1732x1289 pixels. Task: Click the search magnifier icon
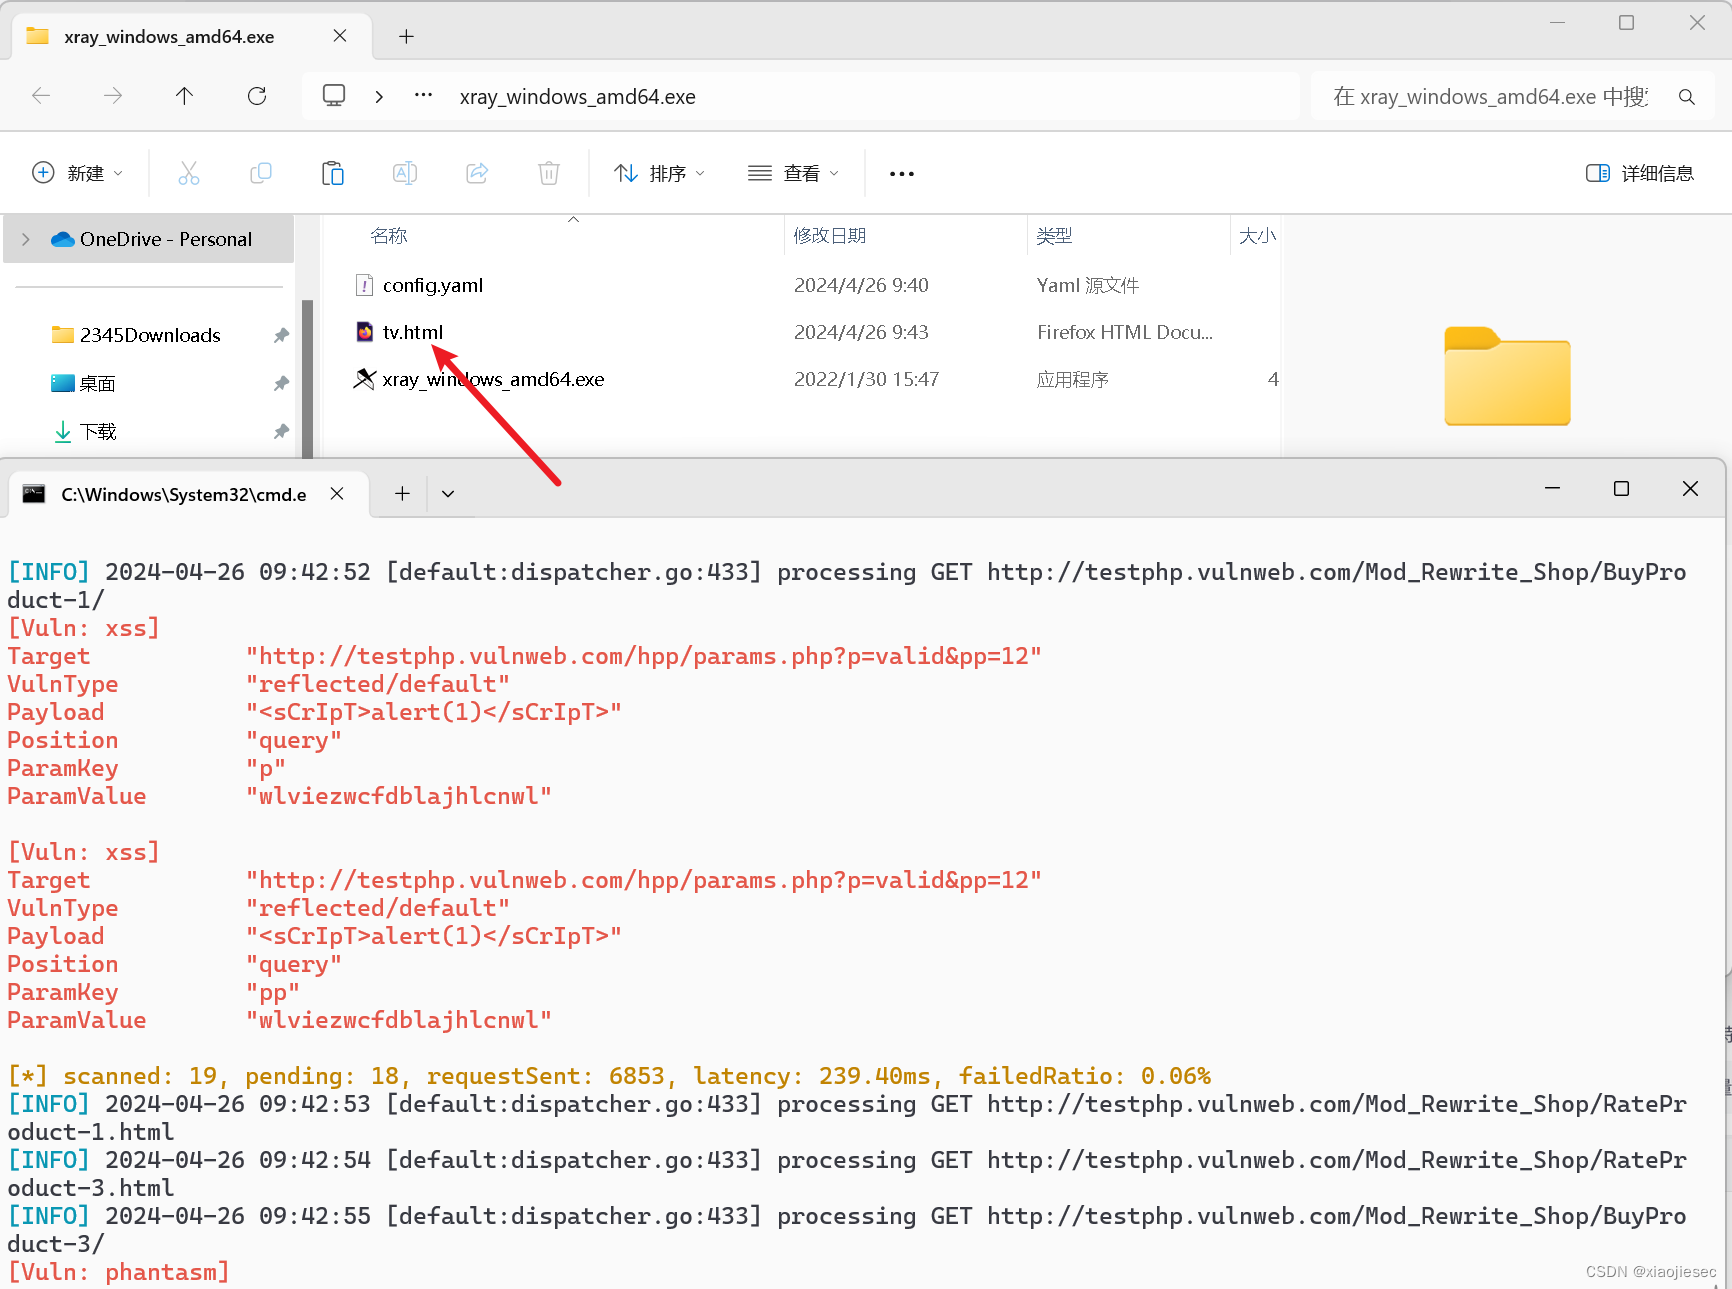click(1687, 97)
